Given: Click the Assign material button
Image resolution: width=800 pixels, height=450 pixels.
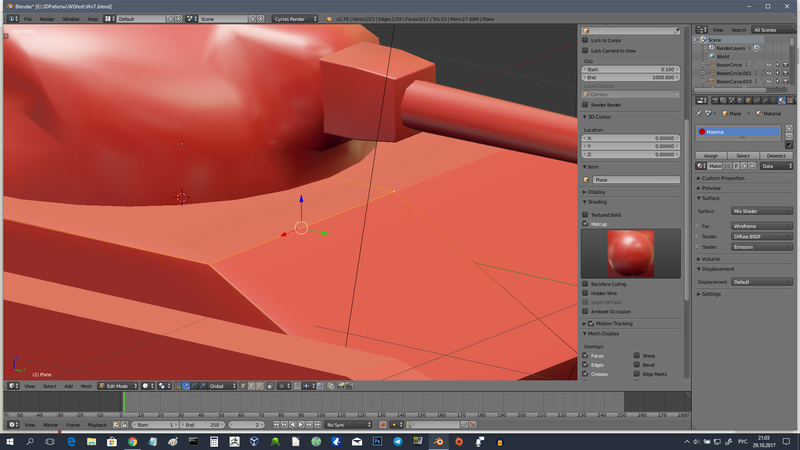Looking at the screenshot, I should [711, 156].
